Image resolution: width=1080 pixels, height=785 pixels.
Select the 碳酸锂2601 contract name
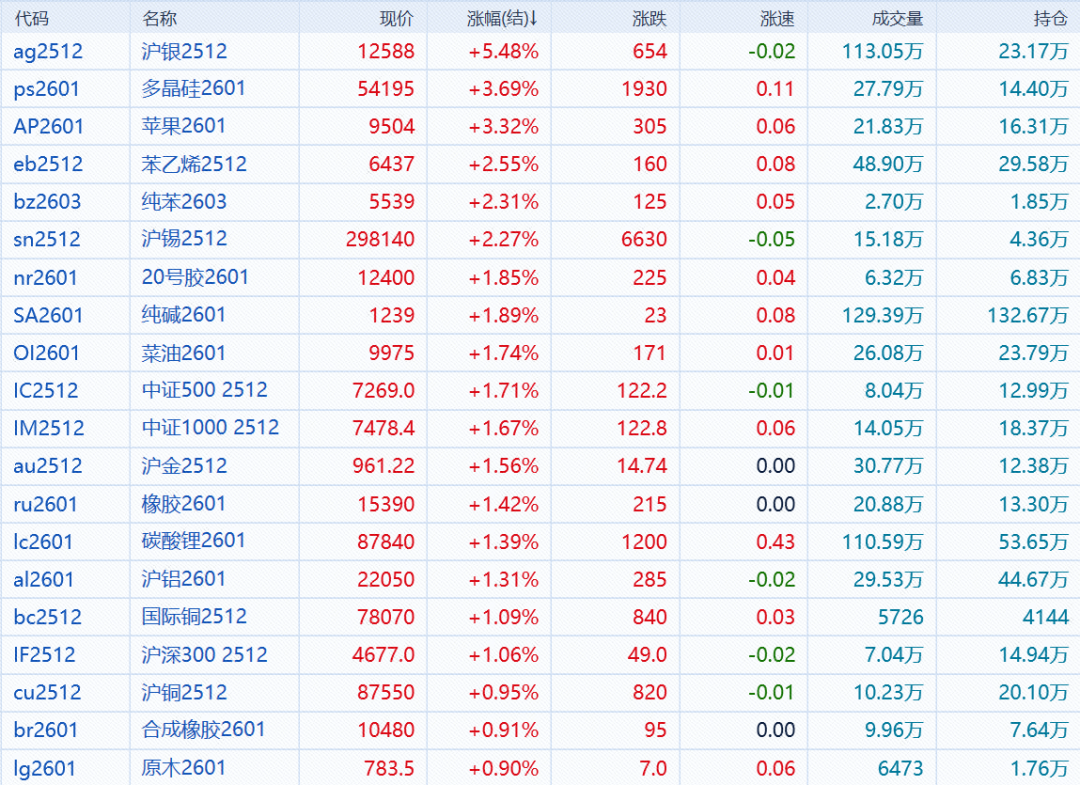pyautogui.click(x=193, y=541)
